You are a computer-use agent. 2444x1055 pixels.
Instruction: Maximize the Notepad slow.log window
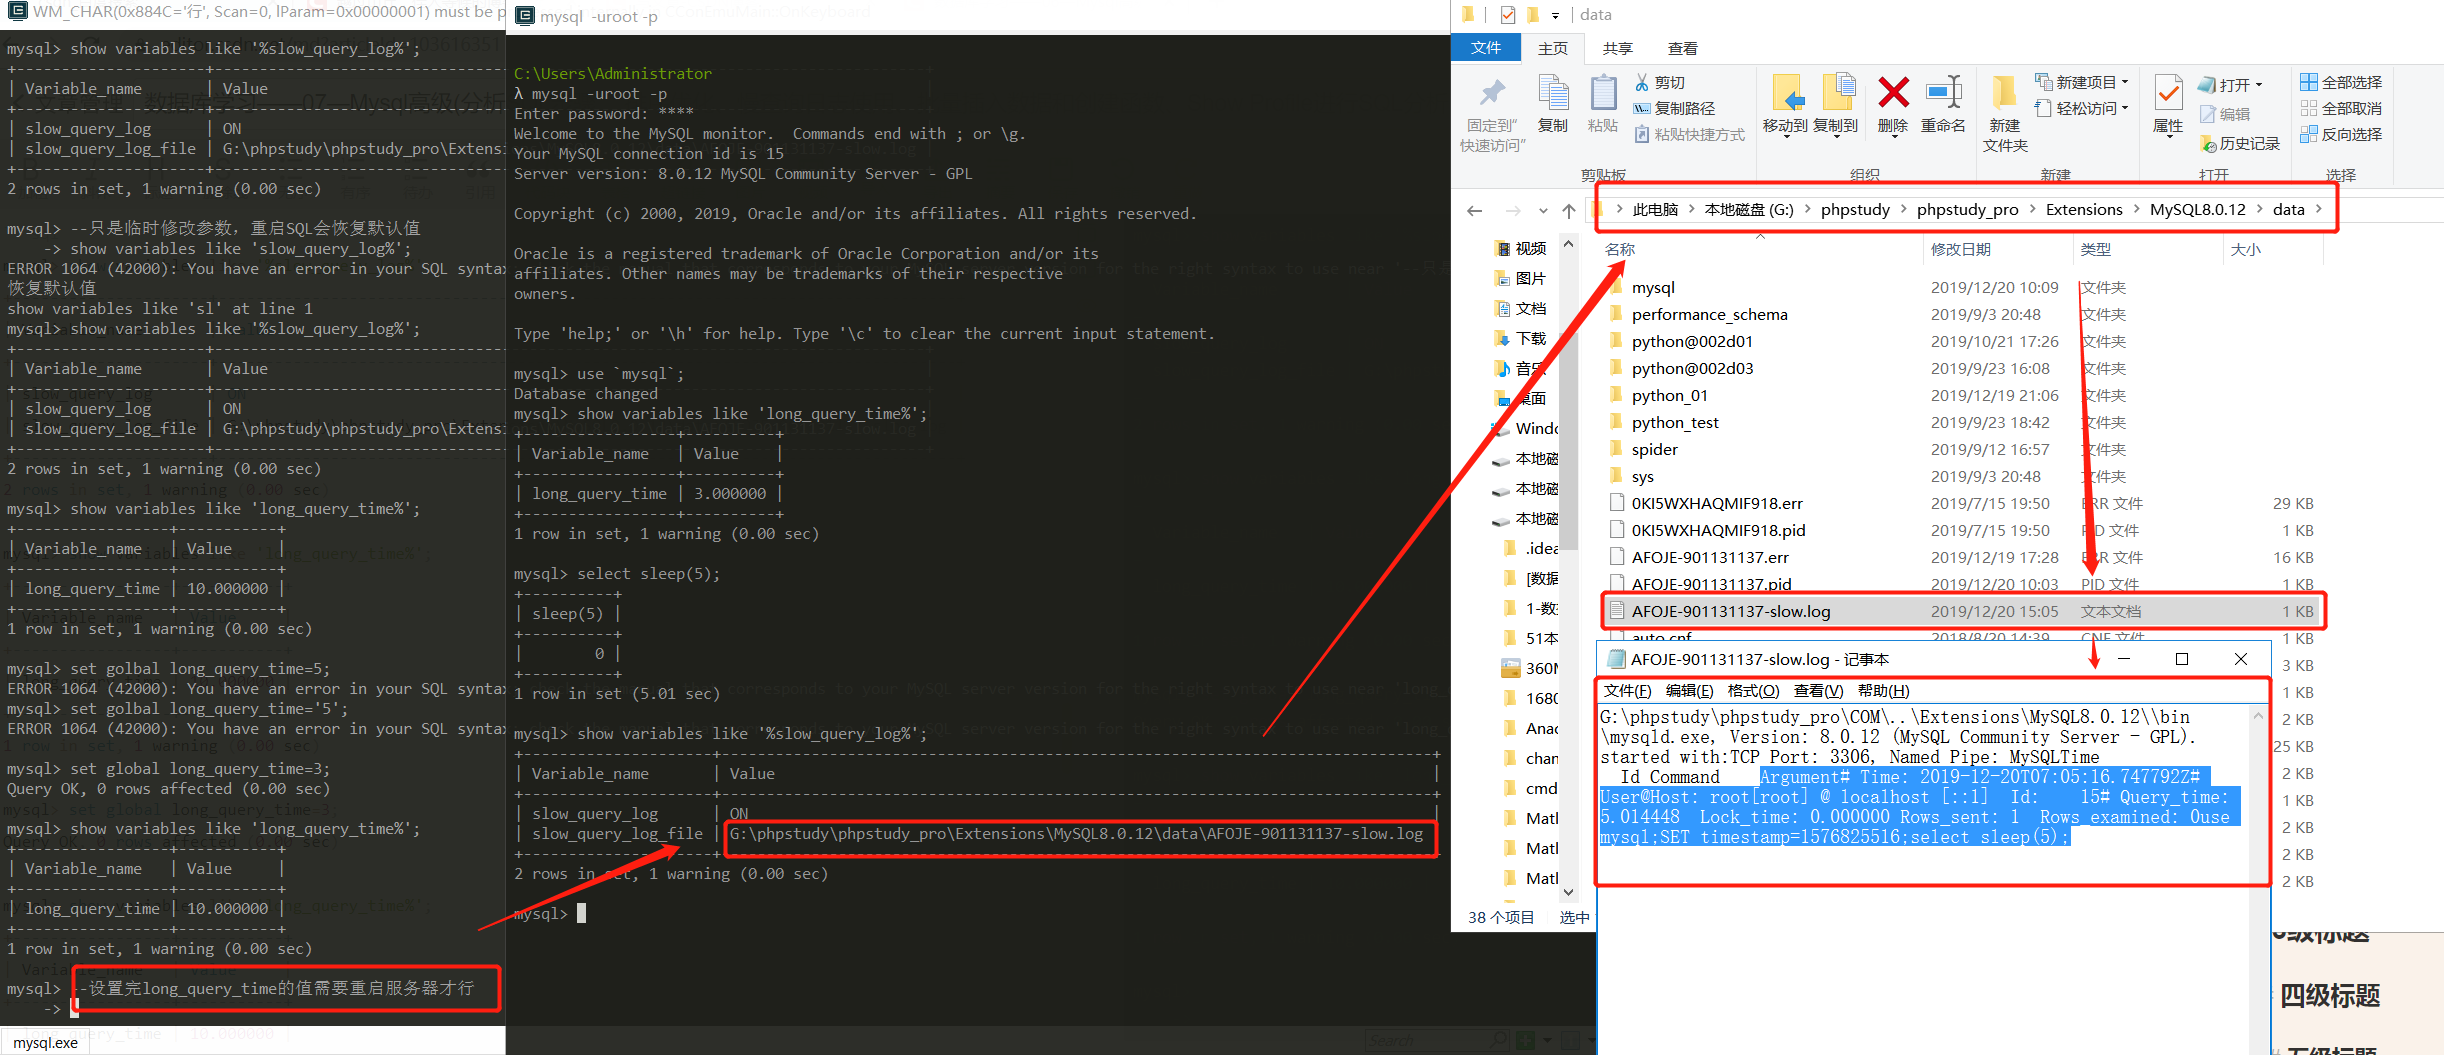2182,659
